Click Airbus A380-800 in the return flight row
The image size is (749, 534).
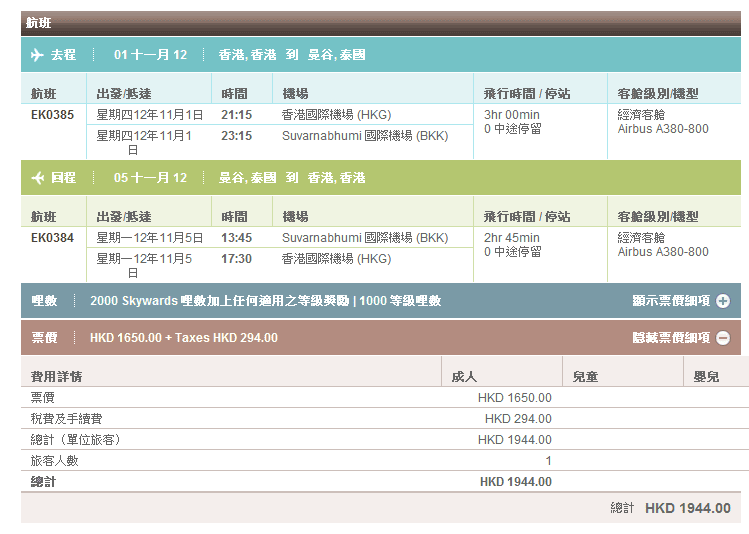click(x=662, y=252)
